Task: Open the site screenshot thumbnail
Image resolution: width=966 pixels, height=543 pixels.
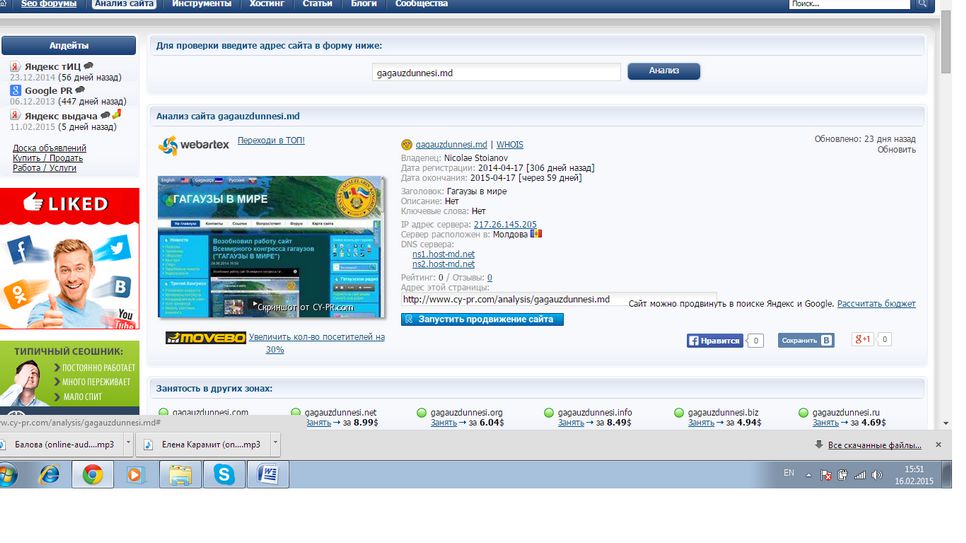Action: click(x=271, y=247)
